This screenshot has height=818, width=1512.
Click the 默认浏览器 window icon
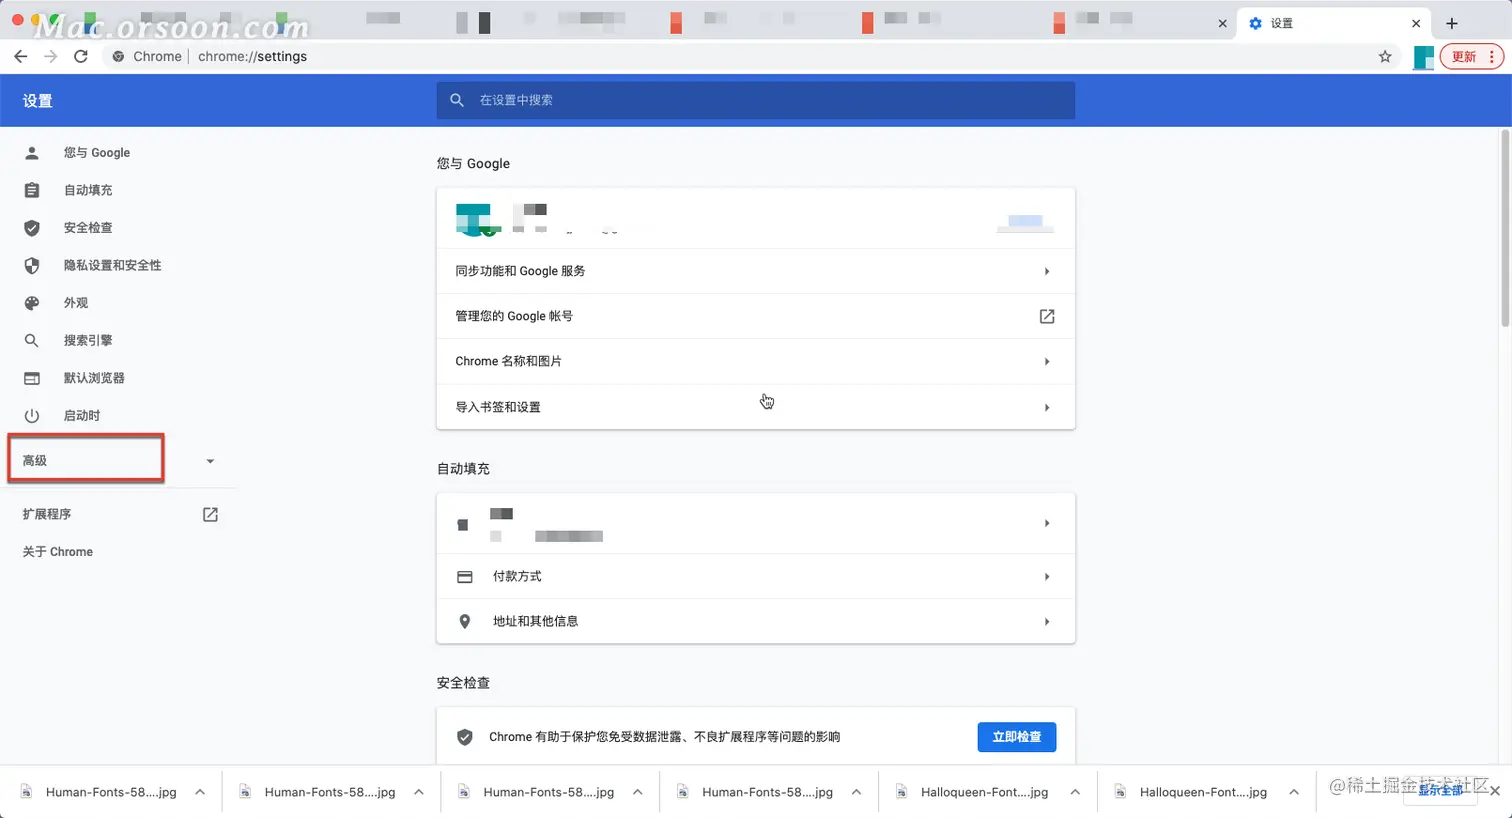pyautogui.click(x=32, y=378)
